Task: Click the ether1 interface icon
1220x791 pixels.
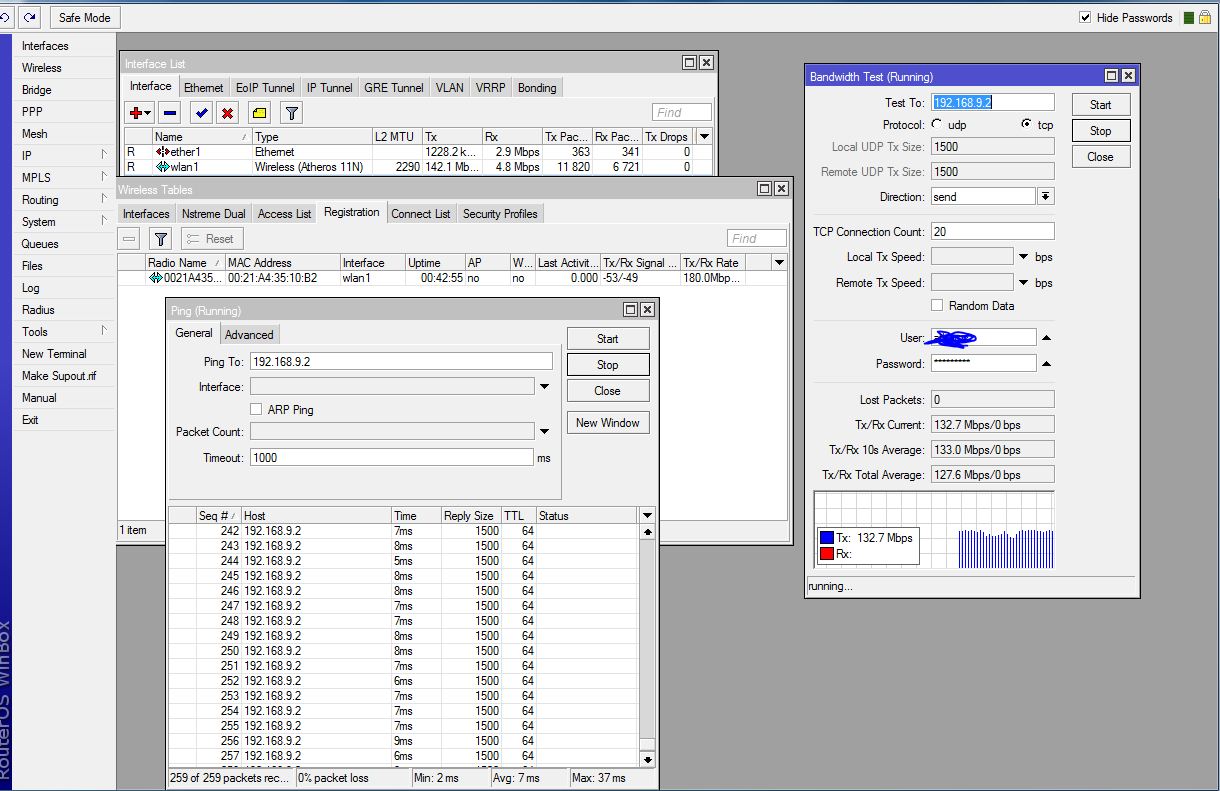Action: click(162, 152)
